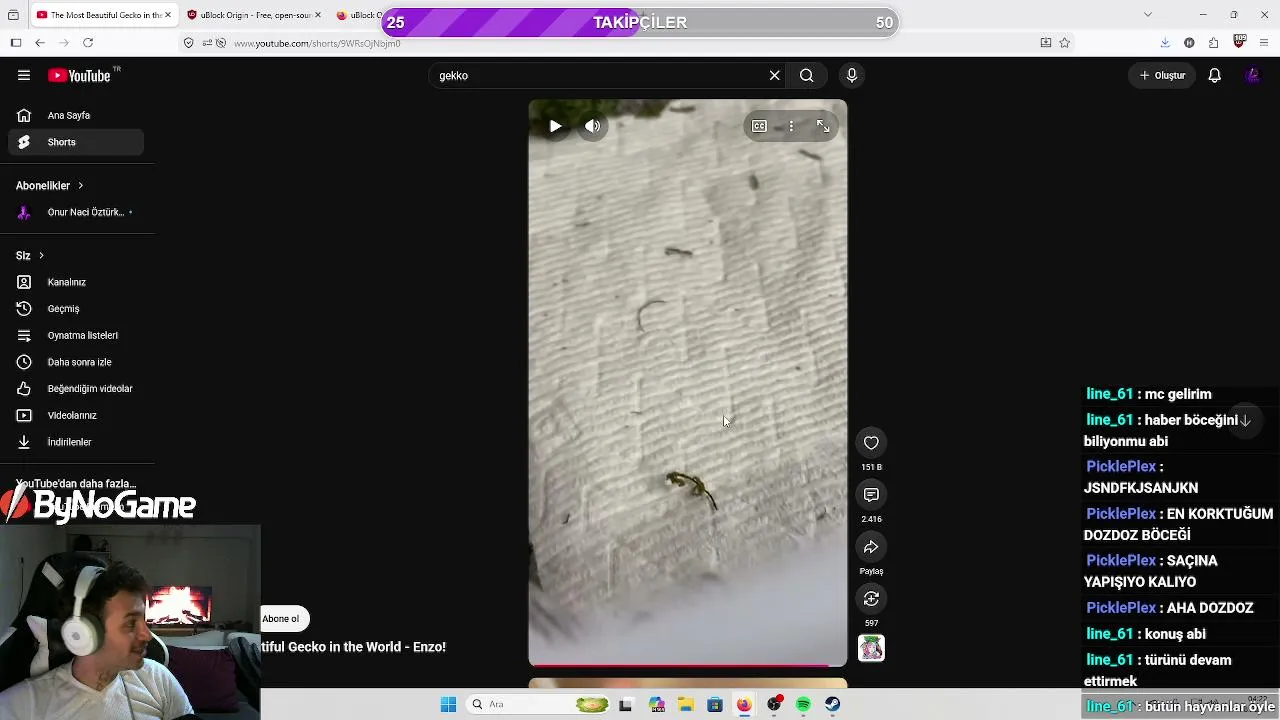Submit the search with the magnifier icon
The height and width of the screenshot is (720, 1280).
(x=806, y=75)
